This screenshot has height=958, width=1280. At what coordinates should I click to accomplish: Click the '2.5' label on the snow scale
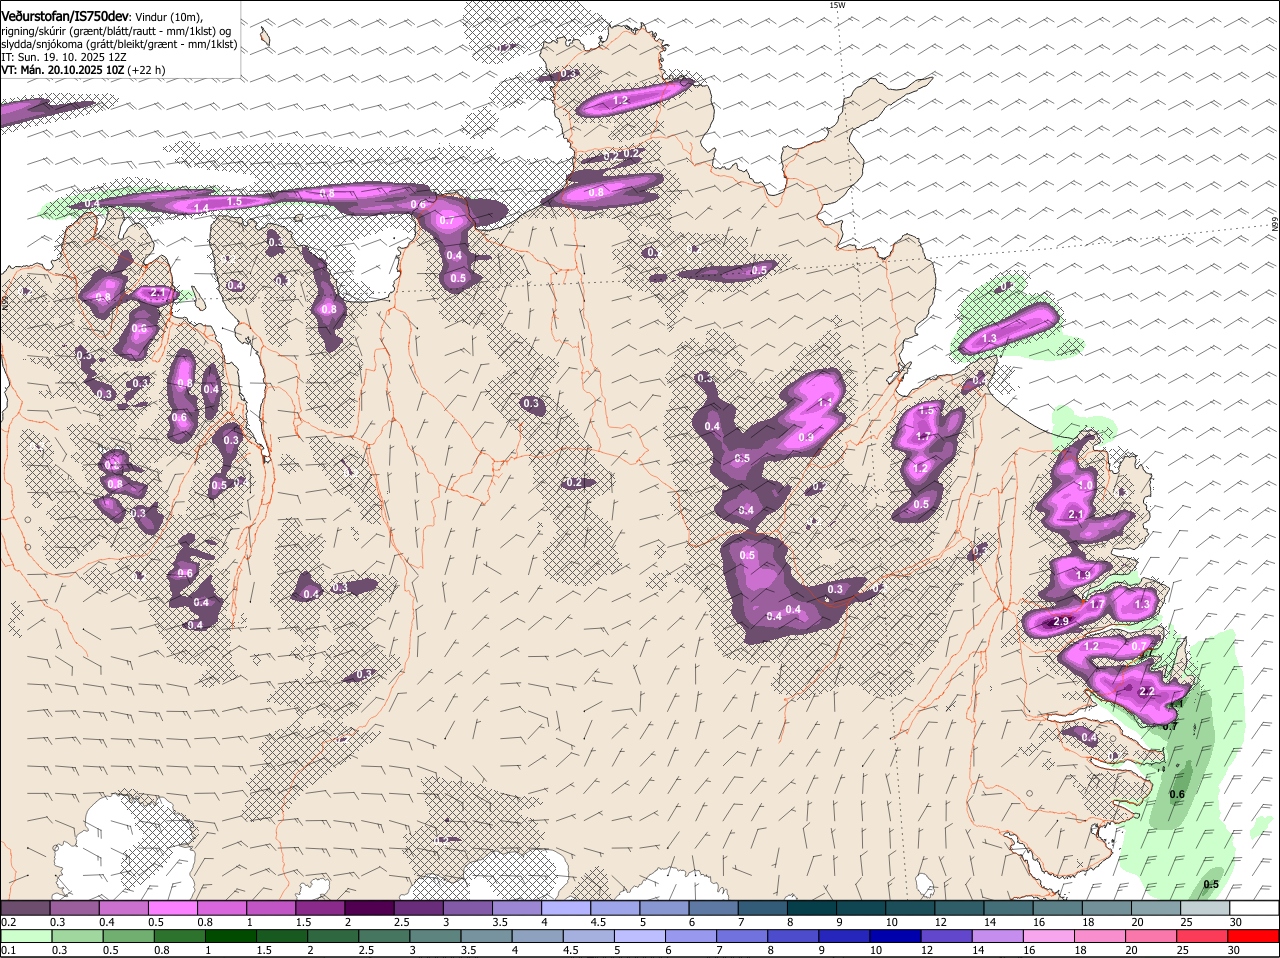(401, 922)
